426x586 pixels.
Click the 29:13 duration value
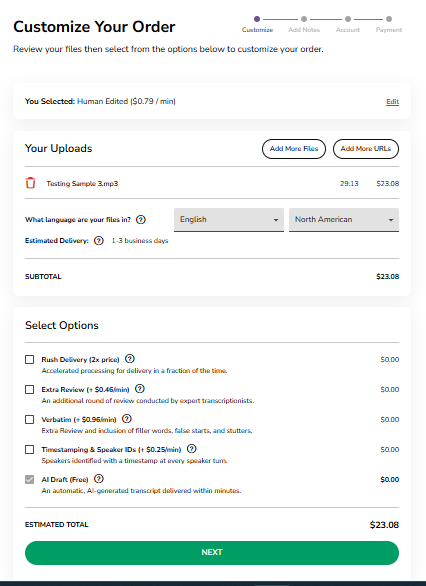point(349,183)
